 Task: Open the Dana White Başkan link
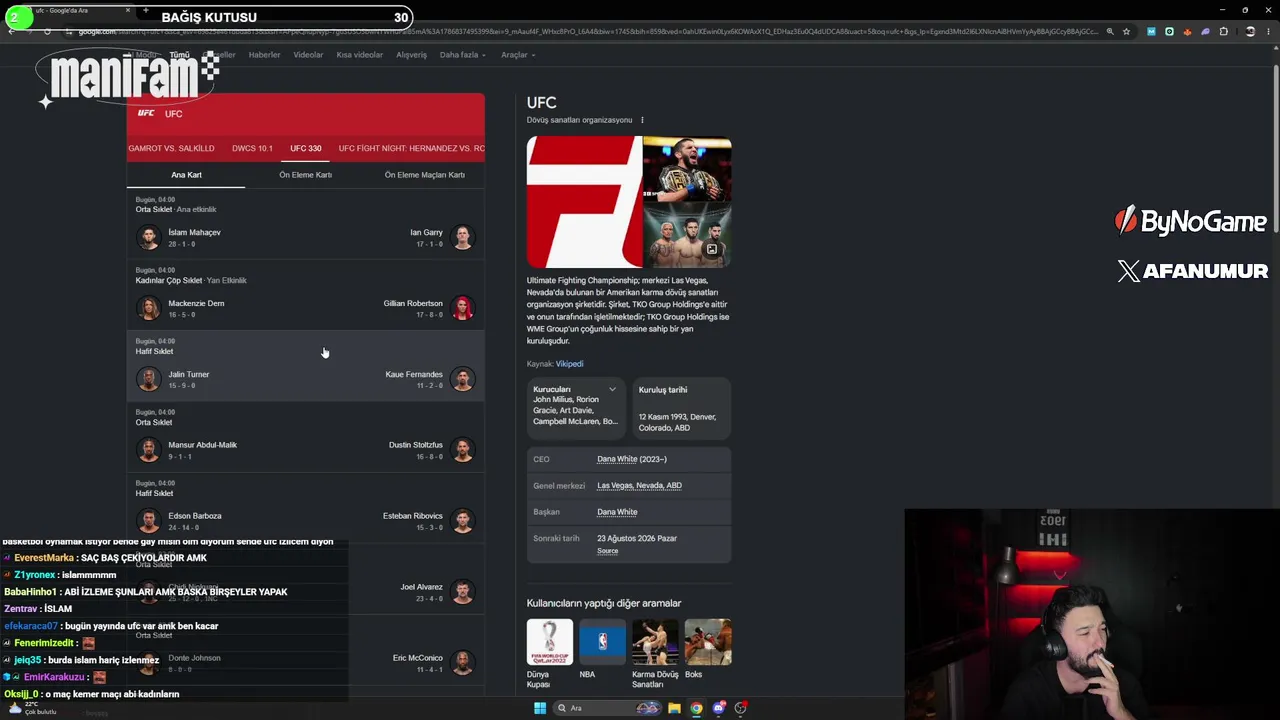point(617,512)
